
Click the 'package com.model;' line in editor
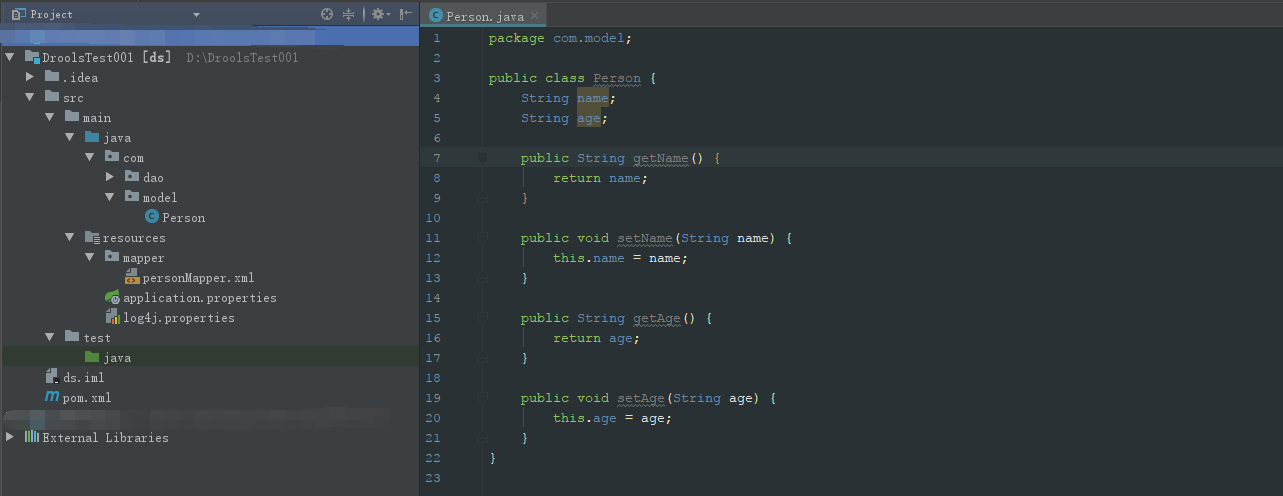560,38
